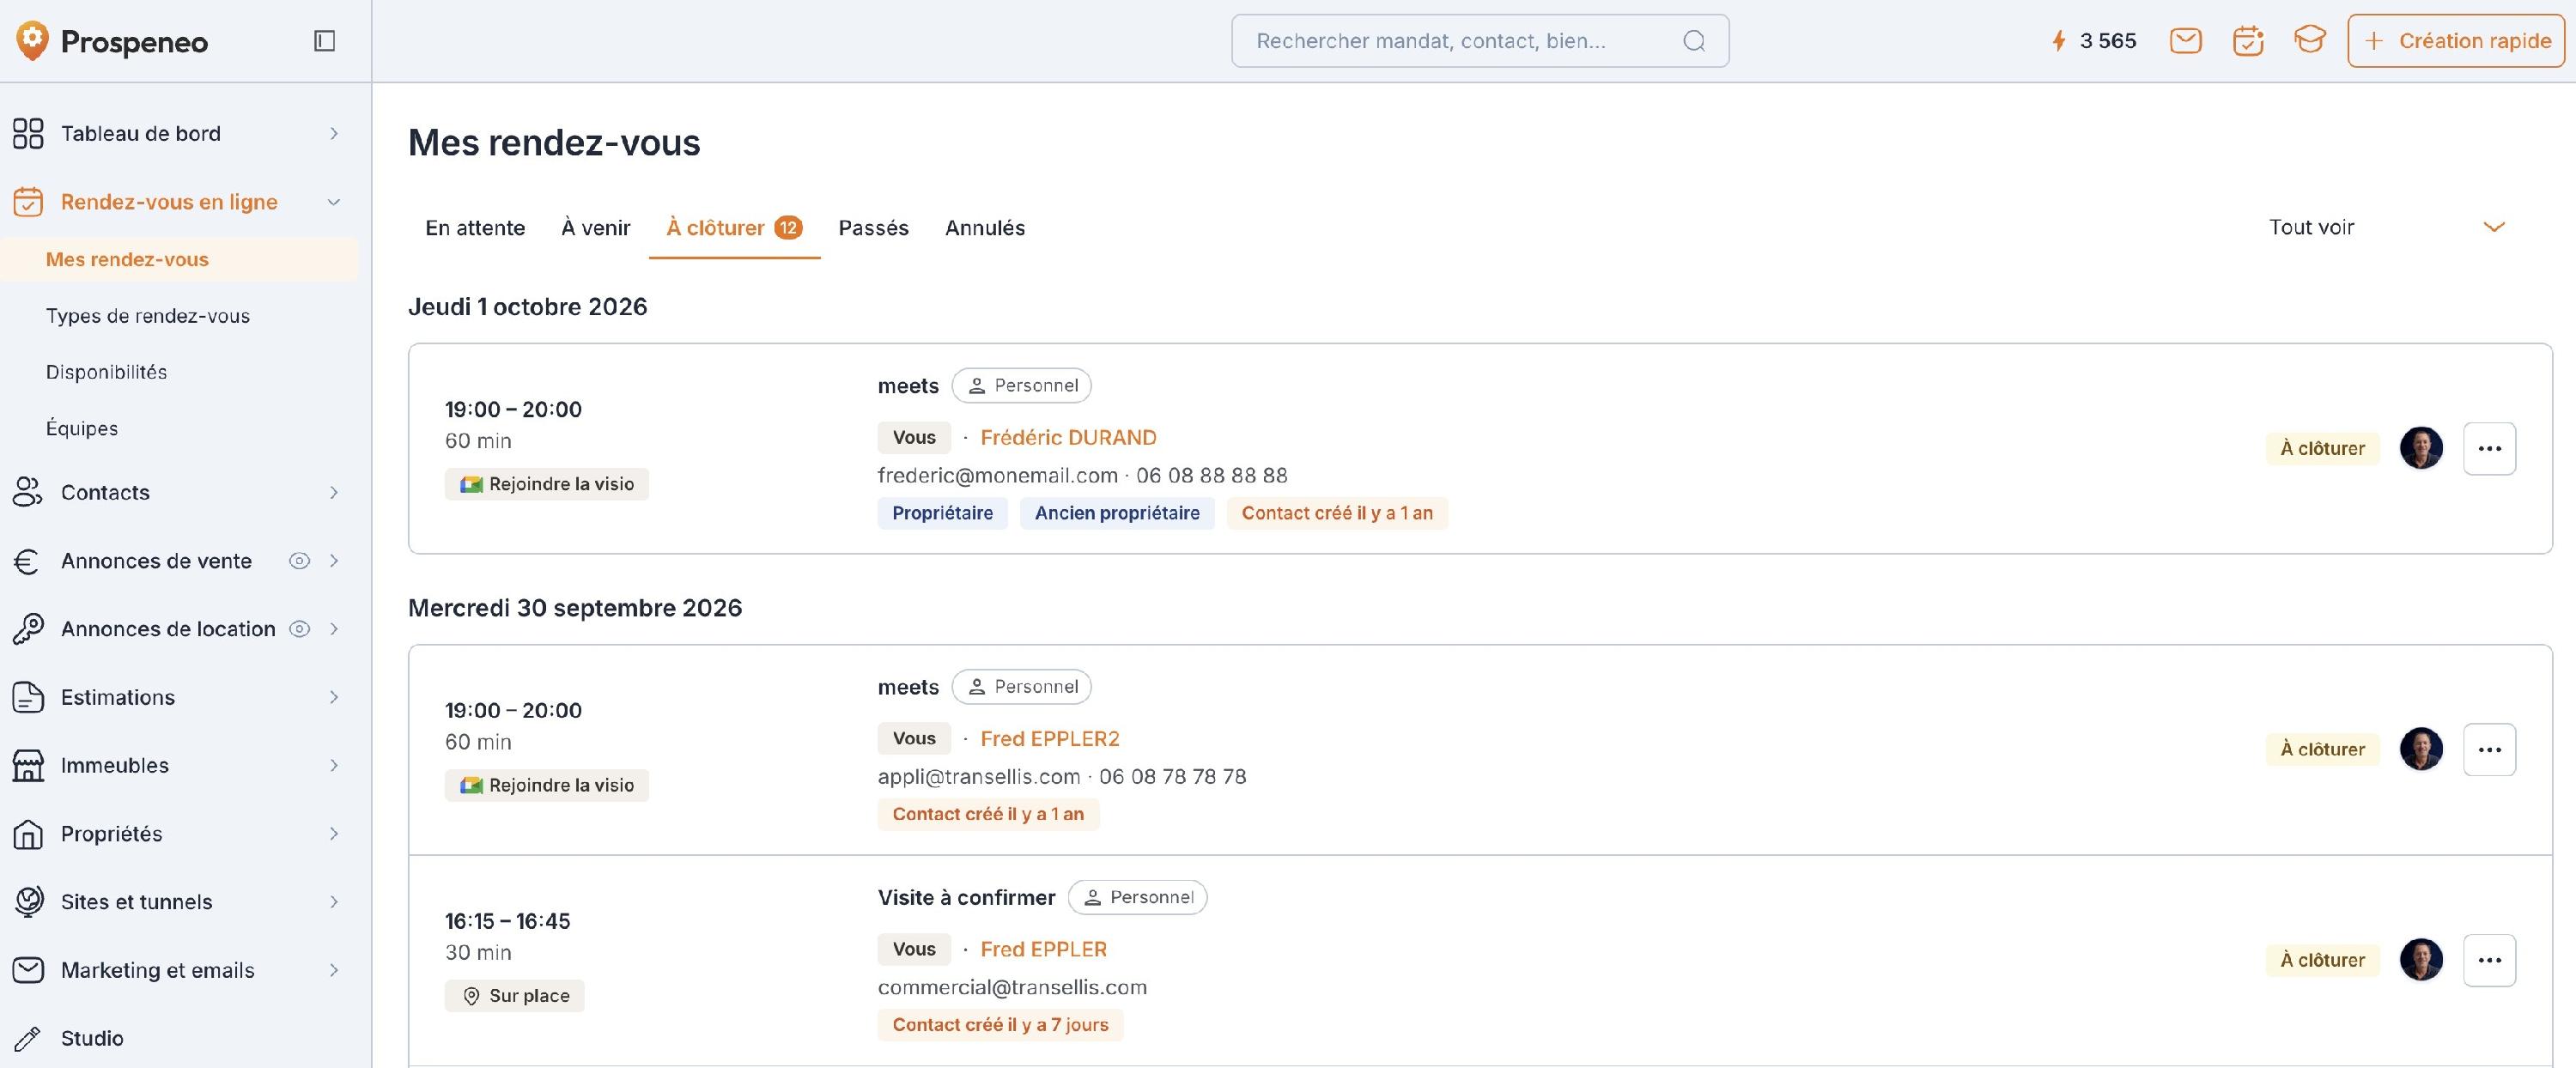
Task: Open the calendar check icon in header
Action: pyautogui.click(x=2248, y=41)
